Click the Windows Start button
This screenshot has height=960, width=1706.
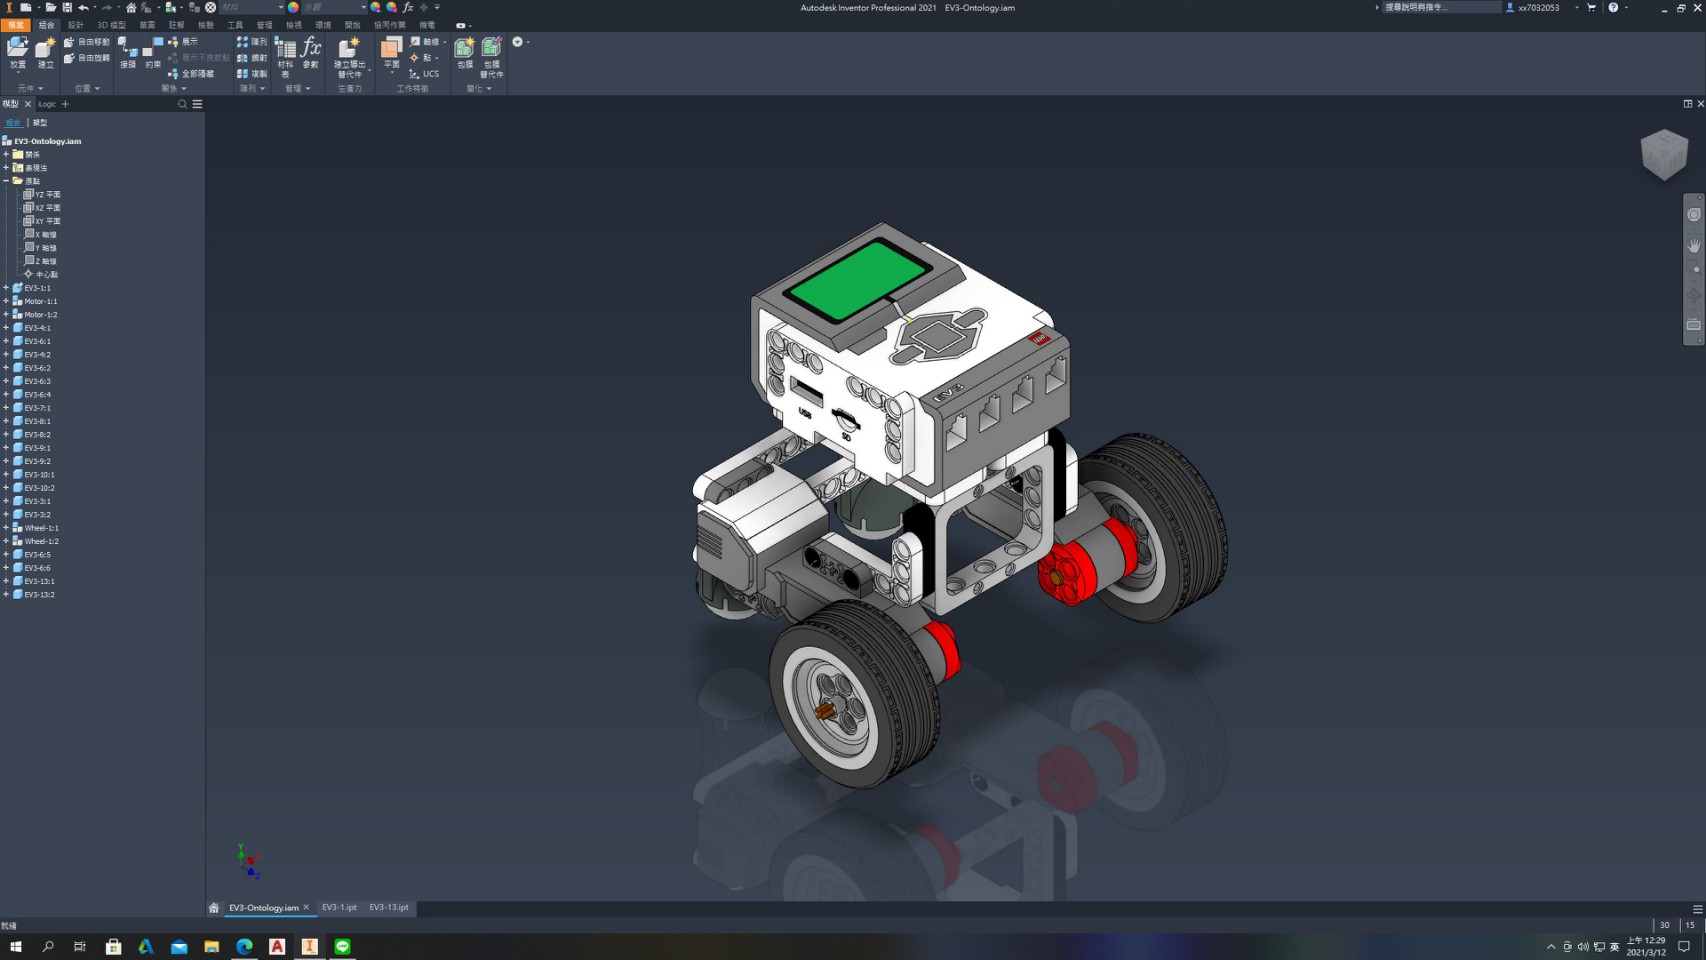coord(15,946)
